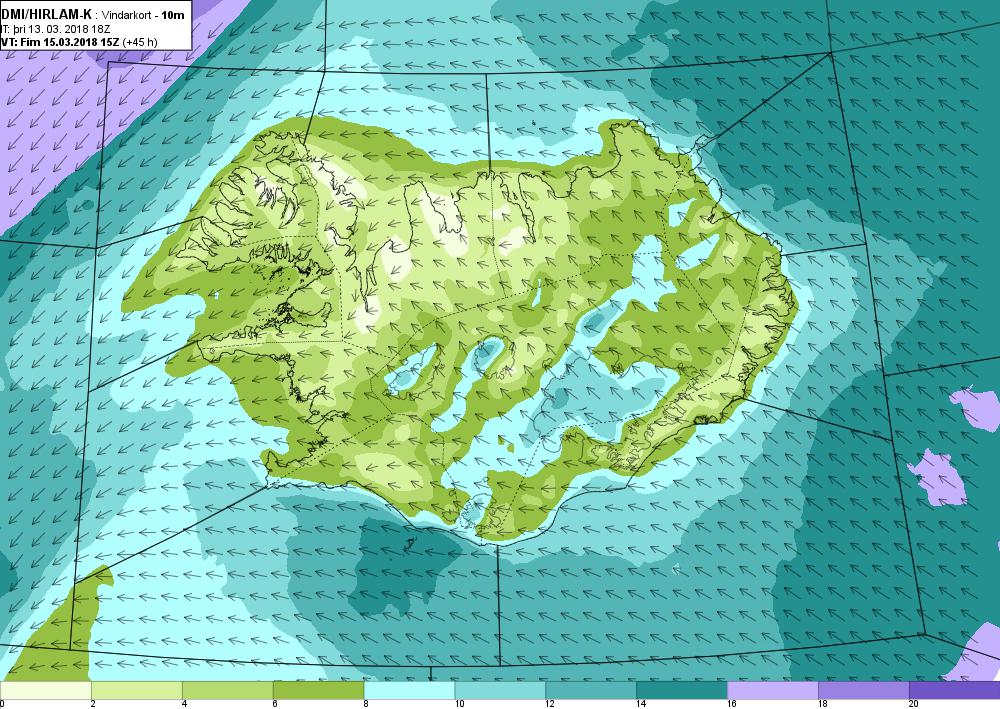
Task: Click the dark teal 14–16 legend swatch
Action: (x=682, y=690)
